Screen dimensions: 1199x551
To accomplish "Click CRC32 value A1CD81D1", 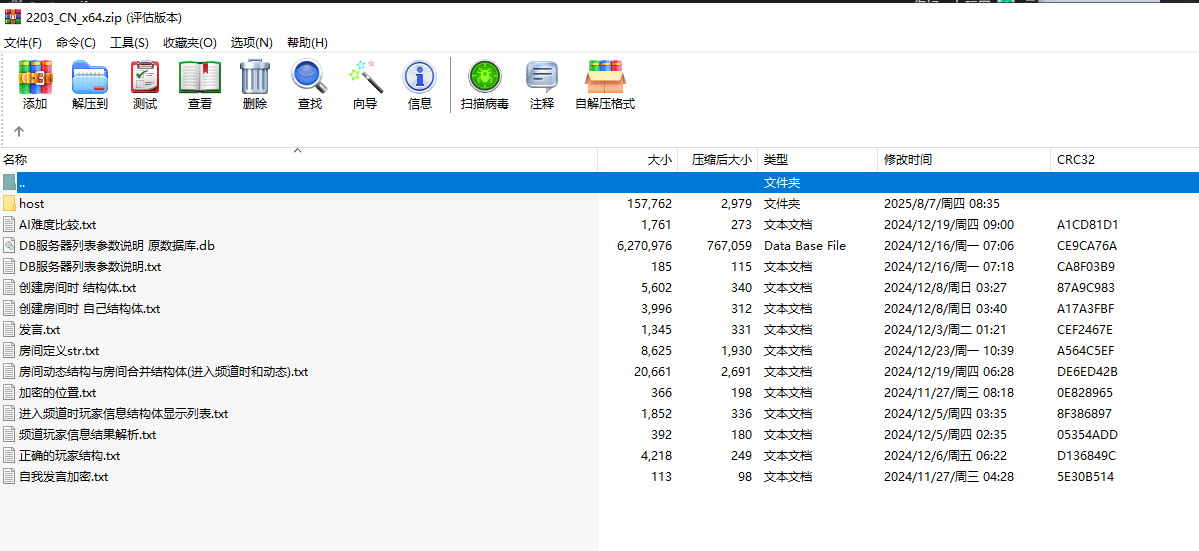I will [1087, 225].
